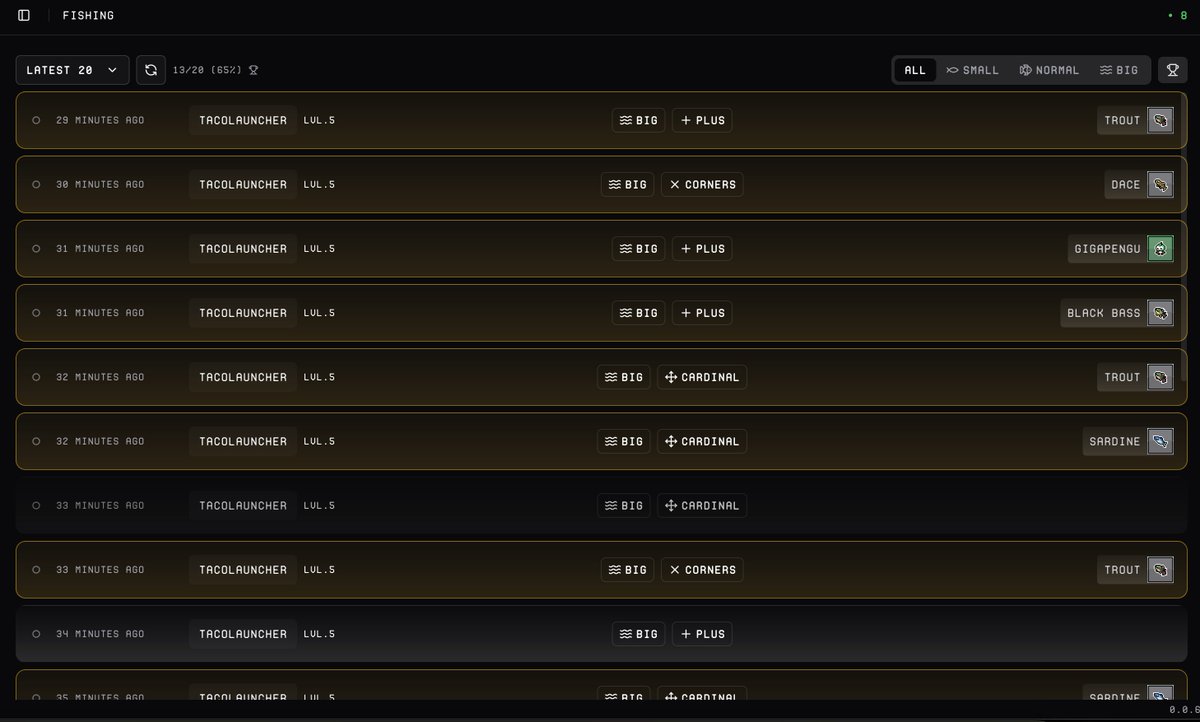The image size is (1200, 722).
Task: Click the Fishing page title
Action: tap(88, 15)
